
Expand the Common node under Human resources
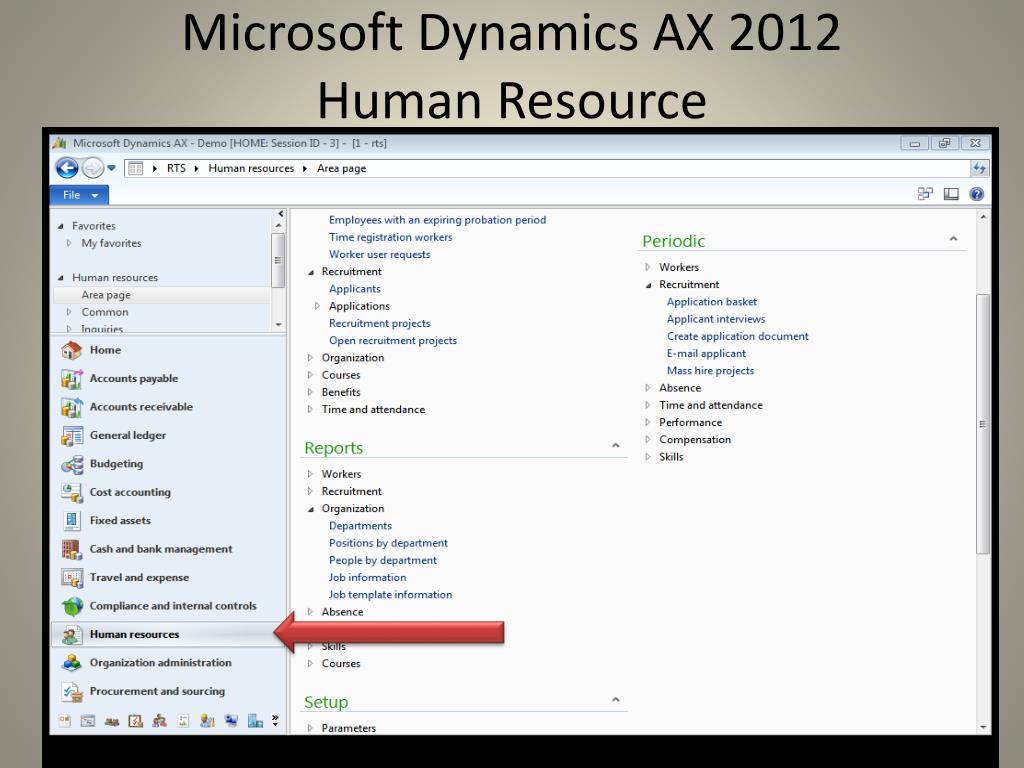[x=69, y=312]
